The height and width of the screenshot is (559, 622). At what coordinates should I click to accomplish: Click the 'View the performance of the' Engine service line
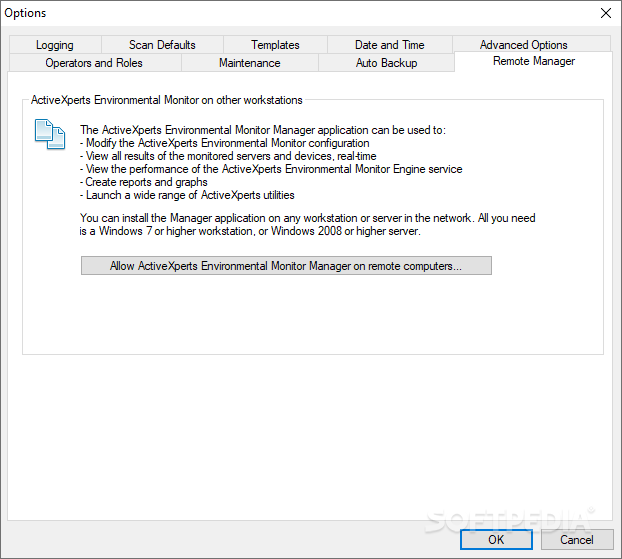coord(271,169)
